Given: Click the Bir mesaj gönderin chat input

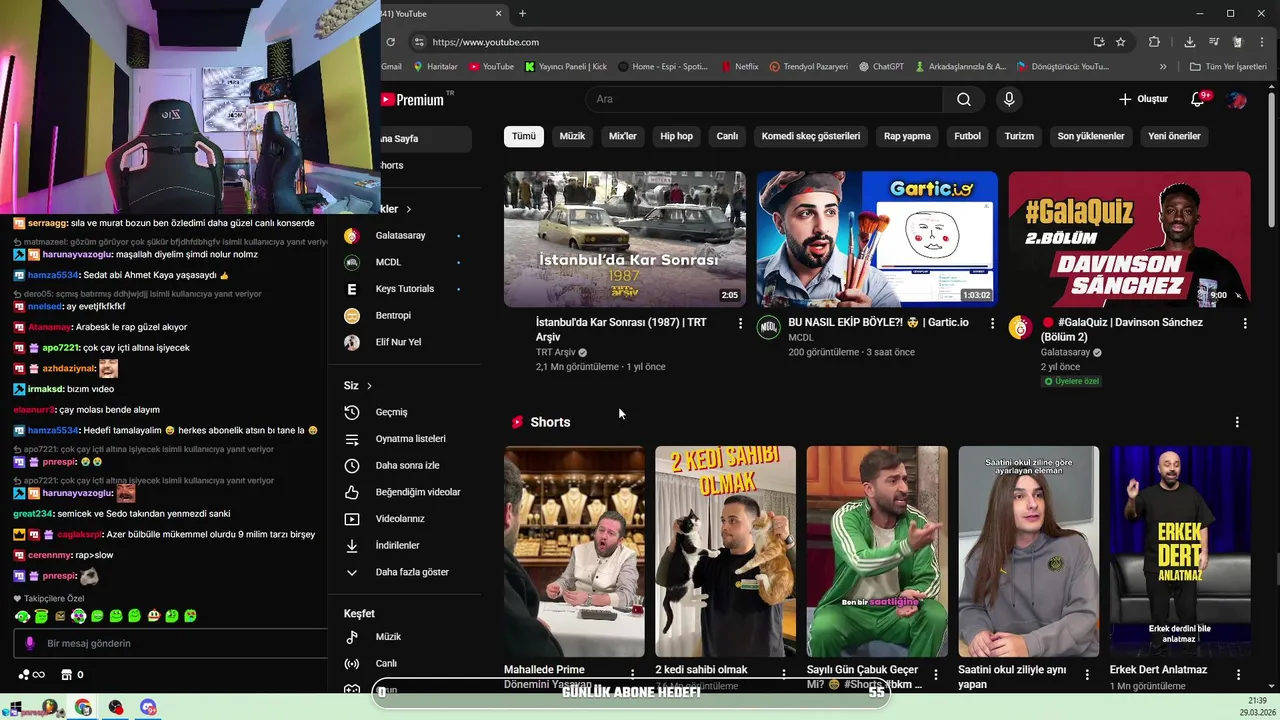Looking at the screenshot, I should click(170, 644).
